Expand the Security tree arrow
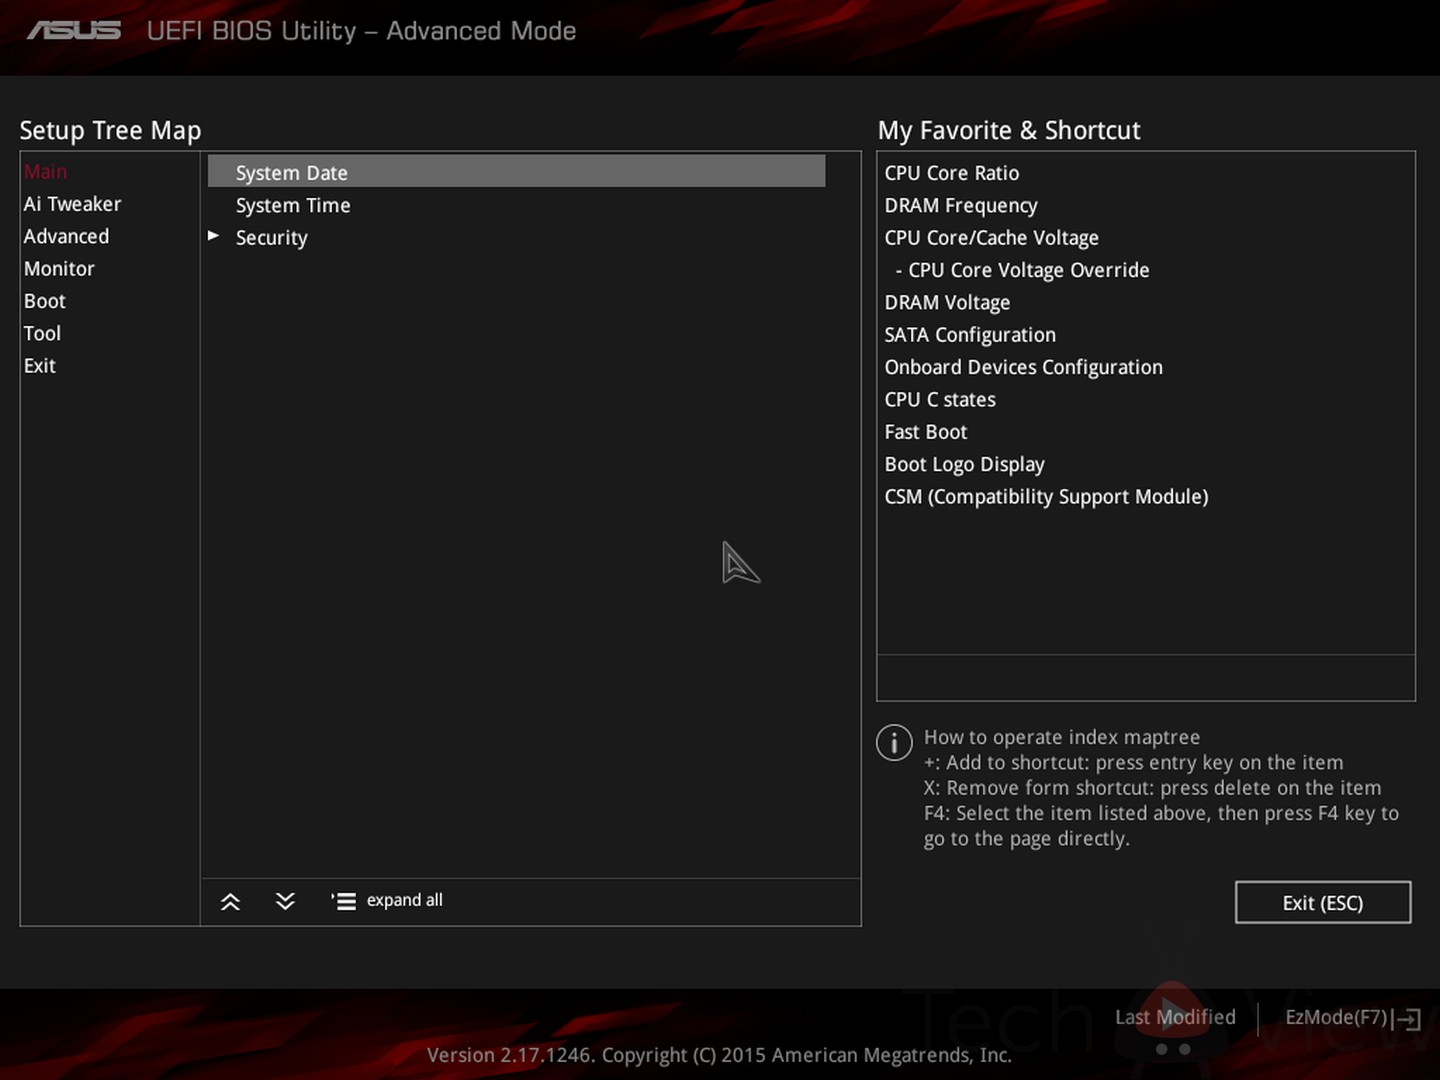 [x=213, y=236]
